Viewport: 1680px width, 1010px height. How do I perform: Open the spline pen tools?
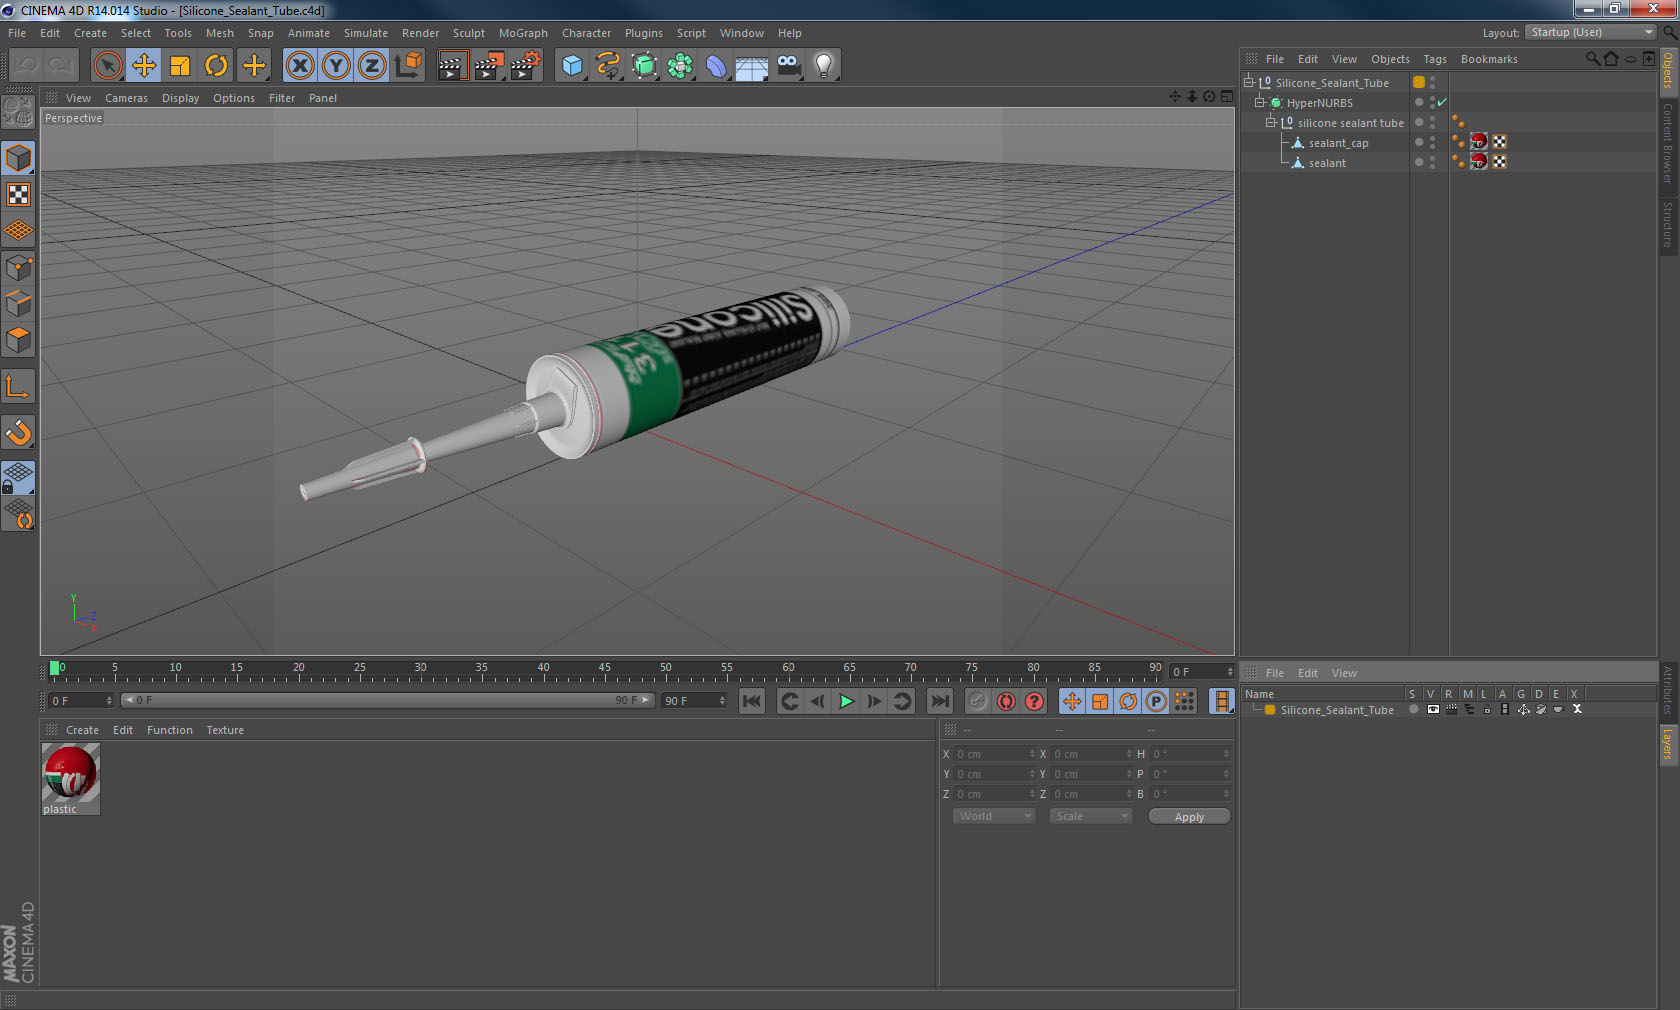click(608, 66)
